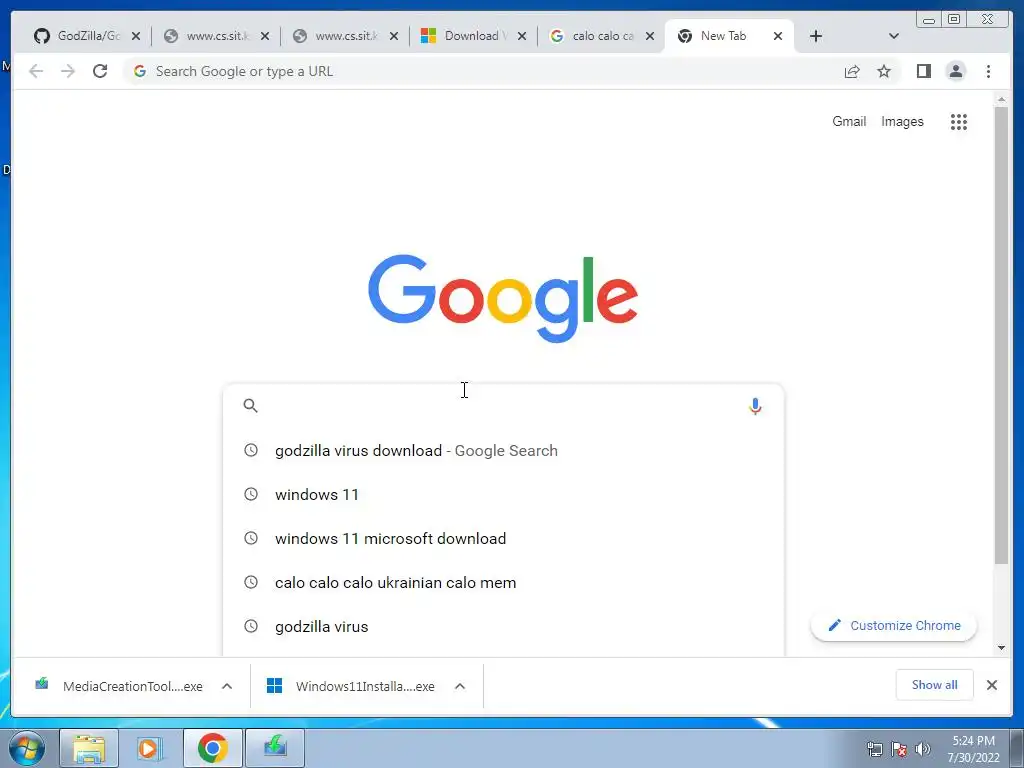Open the installer taskbar icon

point(275,748)
